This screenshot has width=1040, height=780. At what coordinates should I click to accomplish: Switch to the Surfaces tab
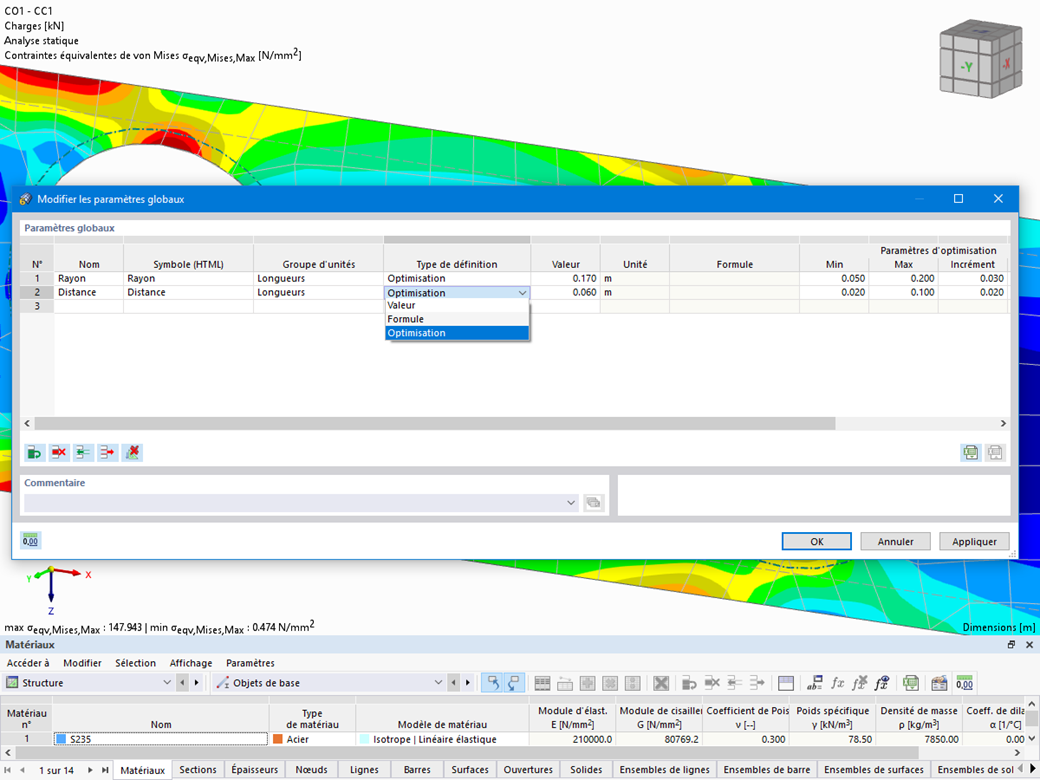click(470, 769)
